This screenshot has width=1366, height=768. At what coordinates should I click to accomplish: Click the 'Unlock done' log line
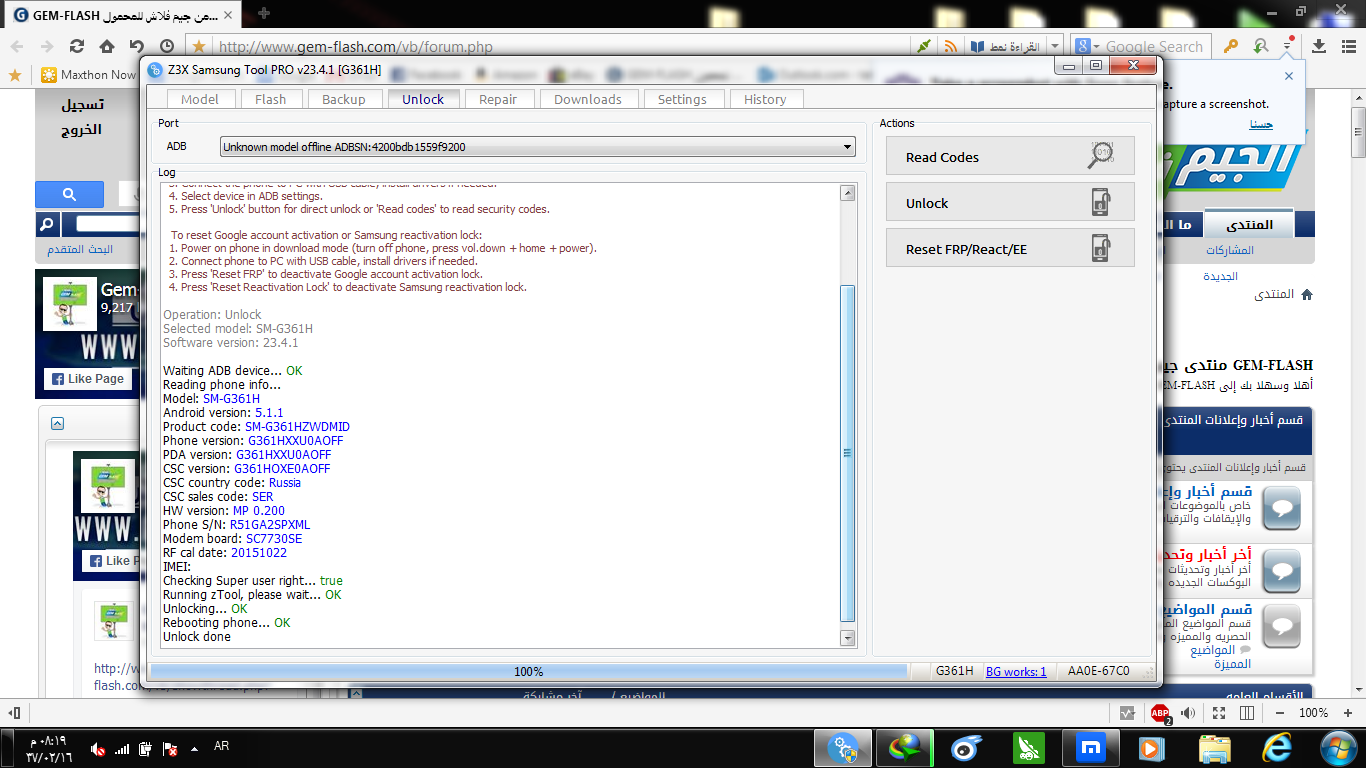click(x=197, y=636)
